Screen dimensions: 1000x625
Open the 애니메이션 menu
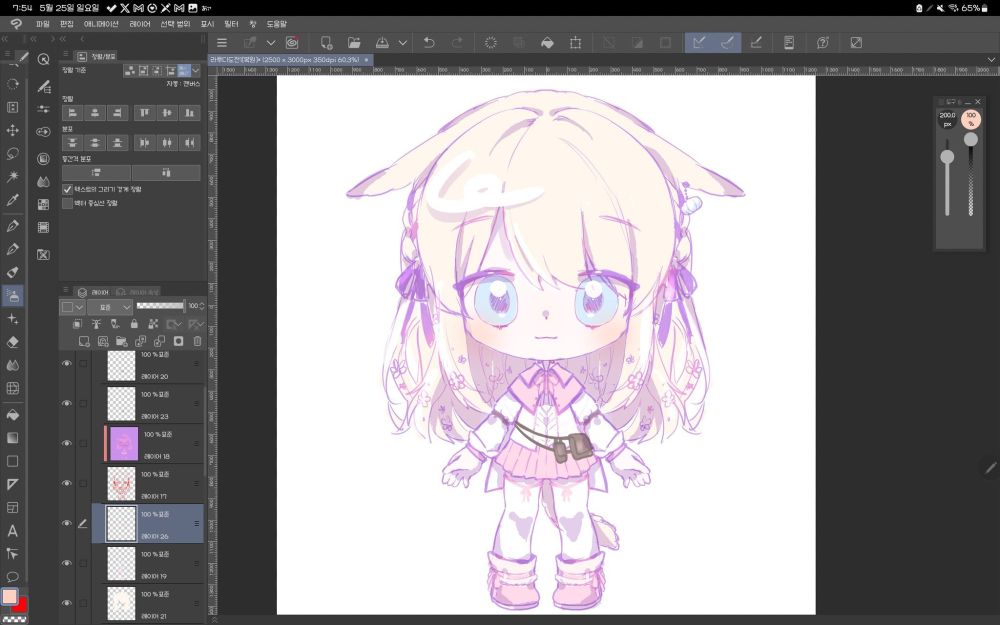click(101, 24)
